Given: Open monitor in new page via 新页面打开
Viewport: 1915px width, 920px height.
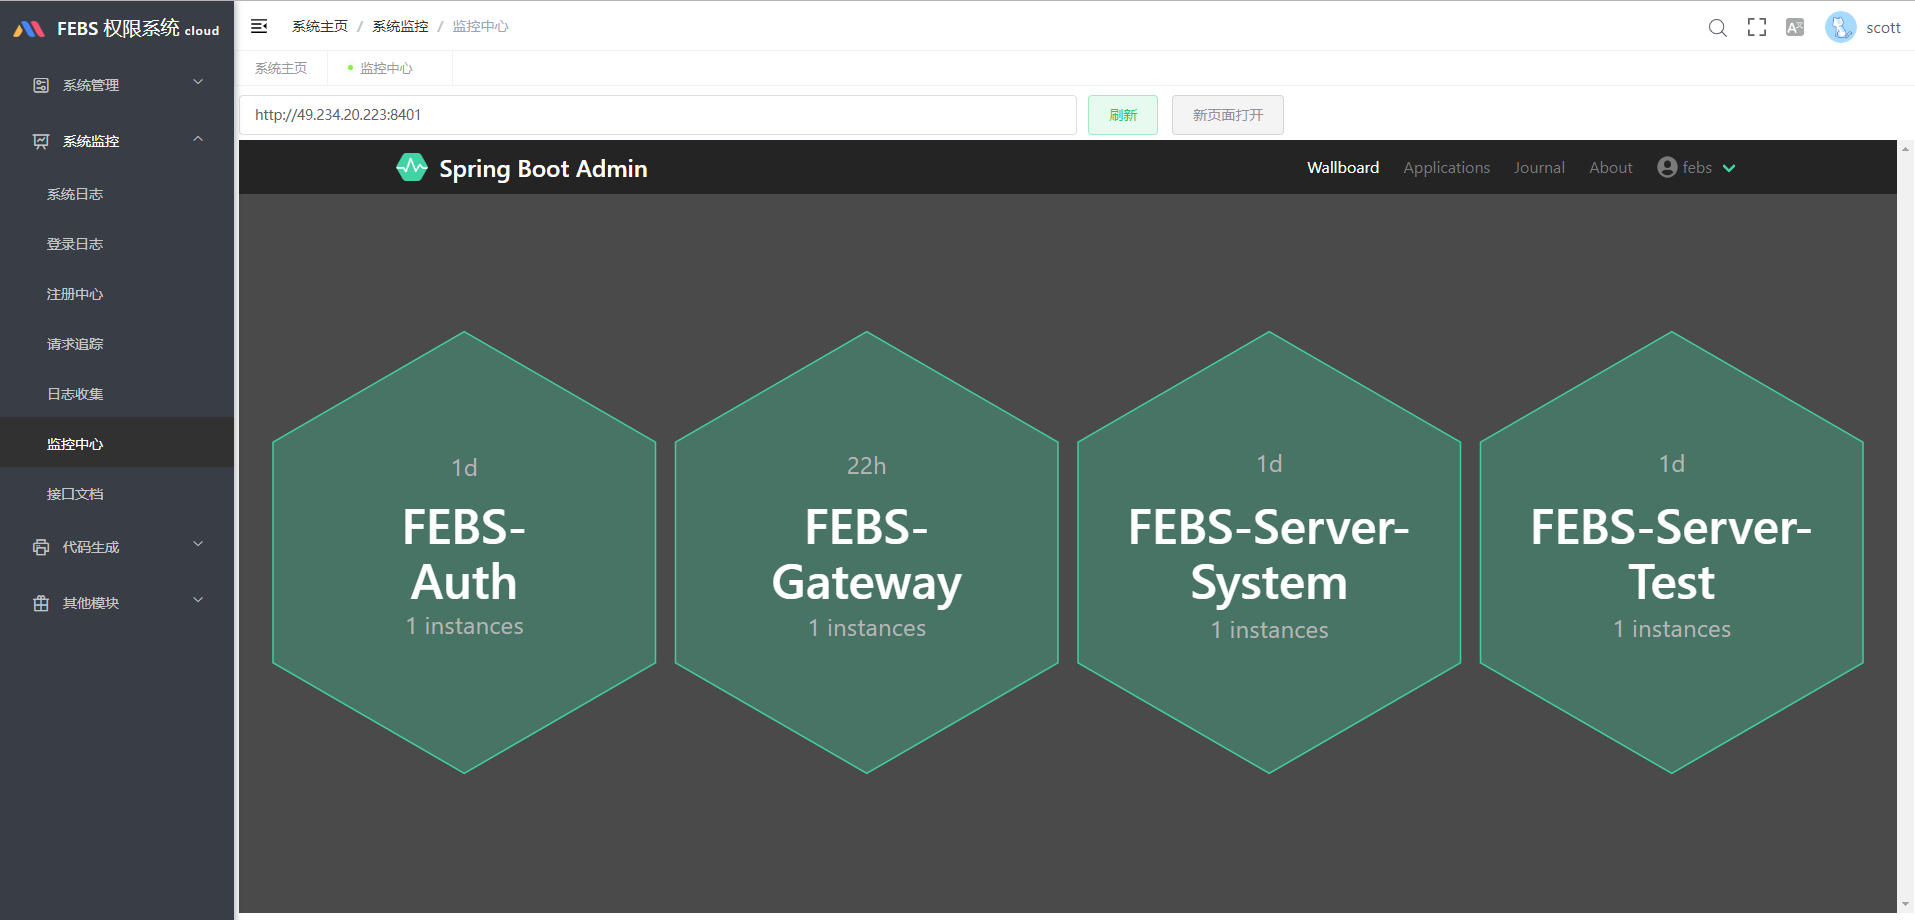Looking at the screenshot, I should (x=1227, y=114).
